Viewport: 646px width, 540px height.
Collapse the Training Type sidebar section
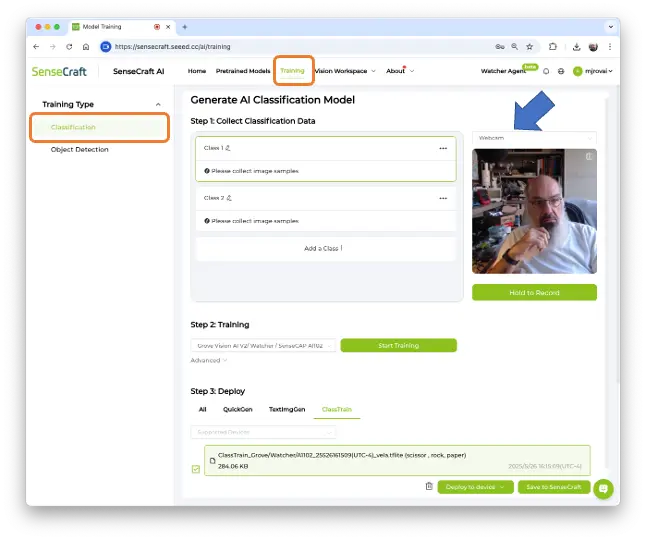tap(158, 104)
